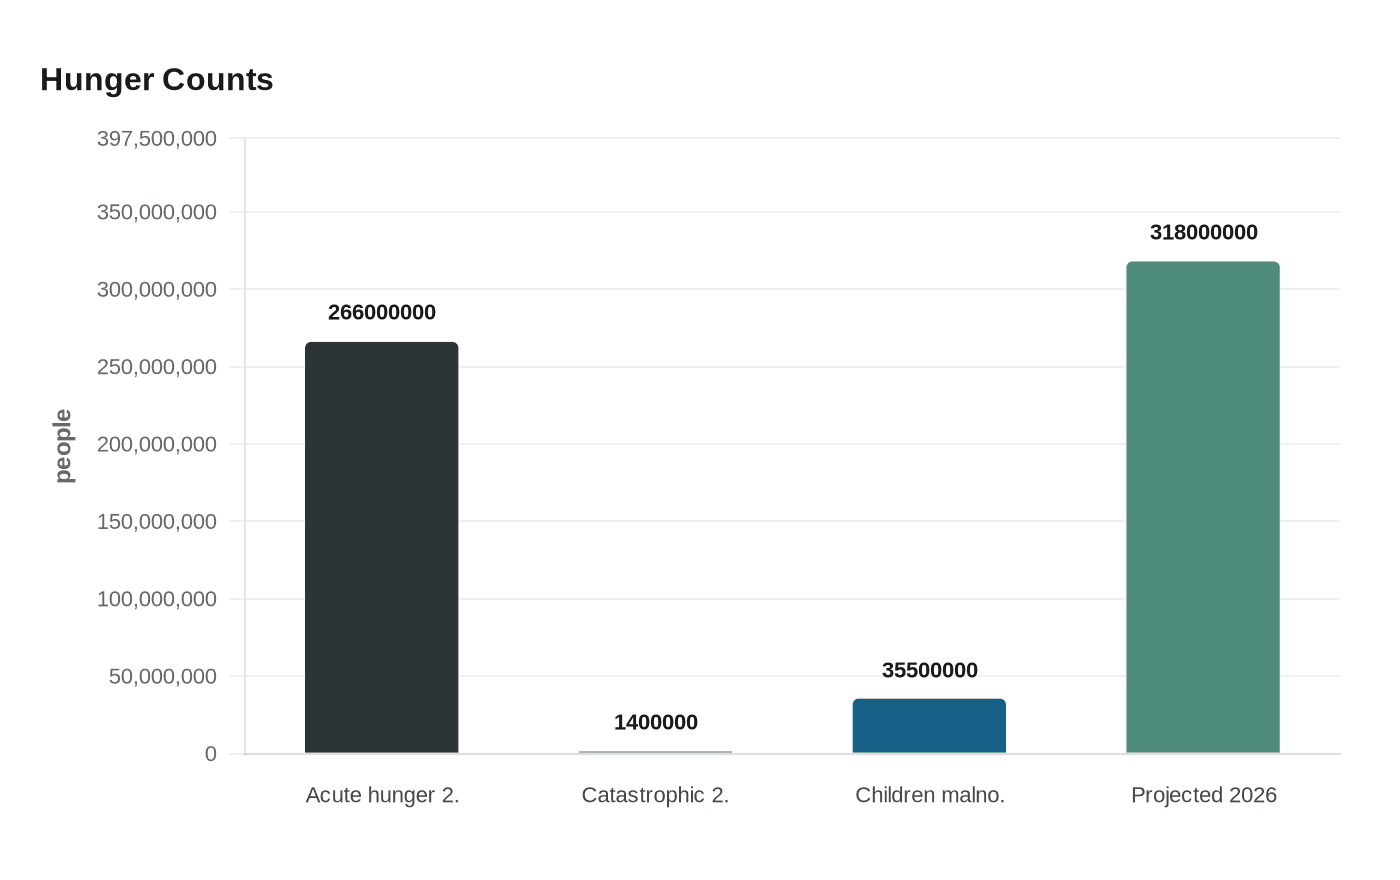Viewport: 1400px width, 880px height.
Task: Select the 150,000,000 y-axis tick label
Action: (157, 522)
